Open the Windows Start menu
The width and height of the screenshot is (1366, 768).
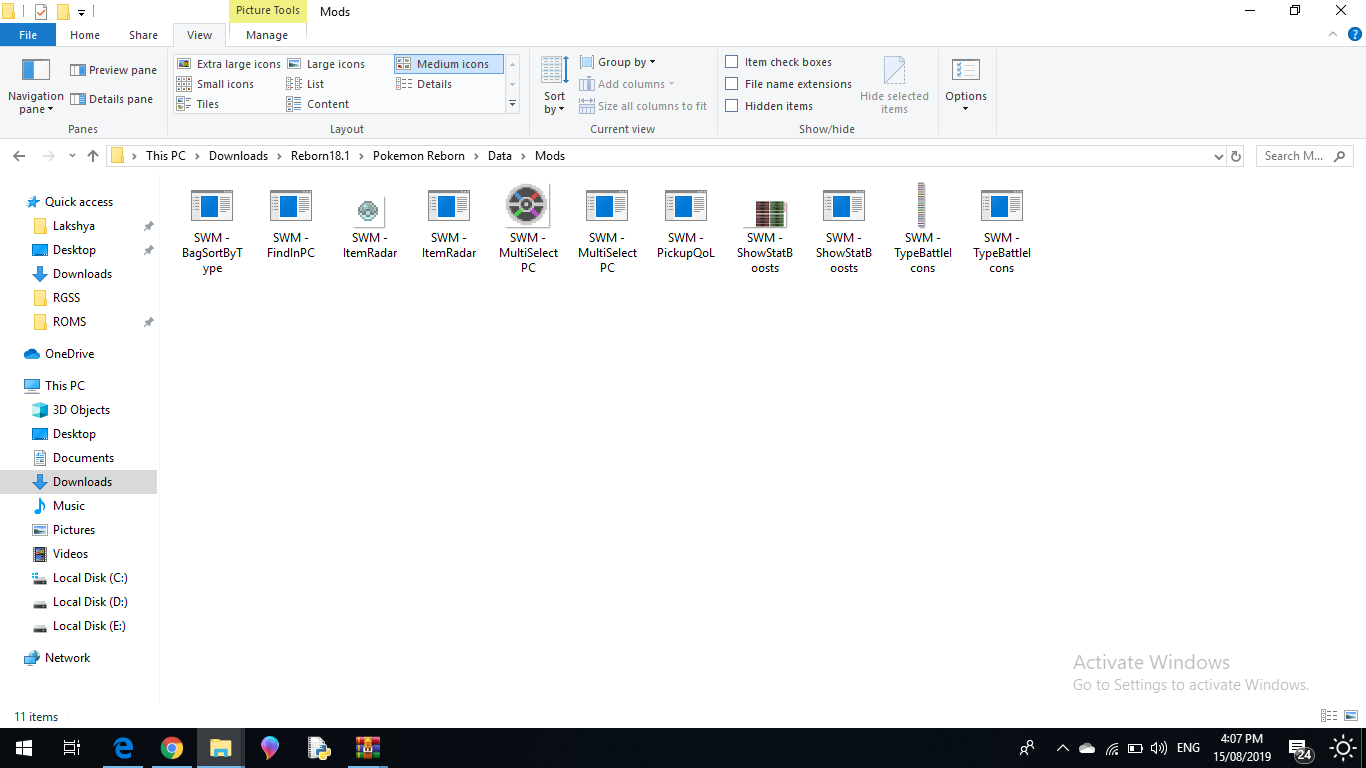(23, 748)
